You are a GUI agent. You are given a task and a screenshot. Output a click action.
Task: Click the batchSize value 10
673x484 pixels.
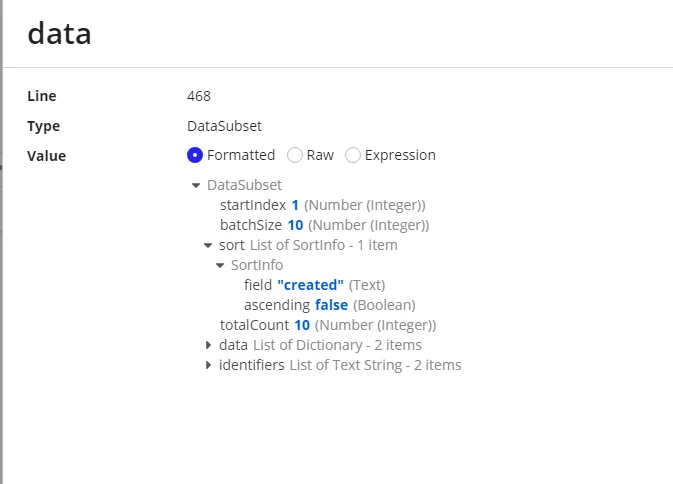pos(295,225)
